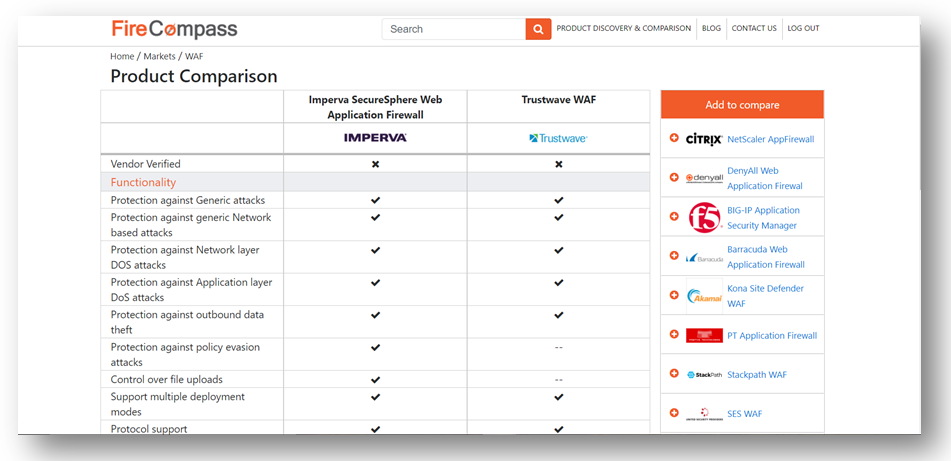
Task: Click Imperva's Vendor Verified cross mark
Action: [x=375, y=164]
